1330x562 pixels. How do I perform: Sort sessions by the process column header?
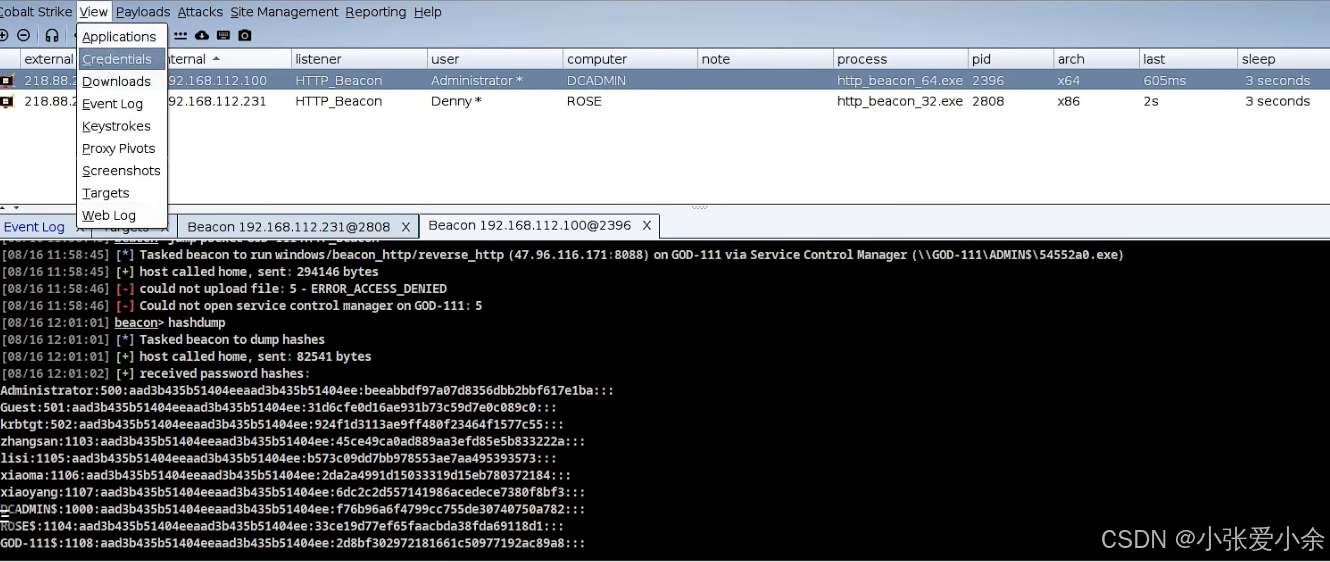point(900,59)
